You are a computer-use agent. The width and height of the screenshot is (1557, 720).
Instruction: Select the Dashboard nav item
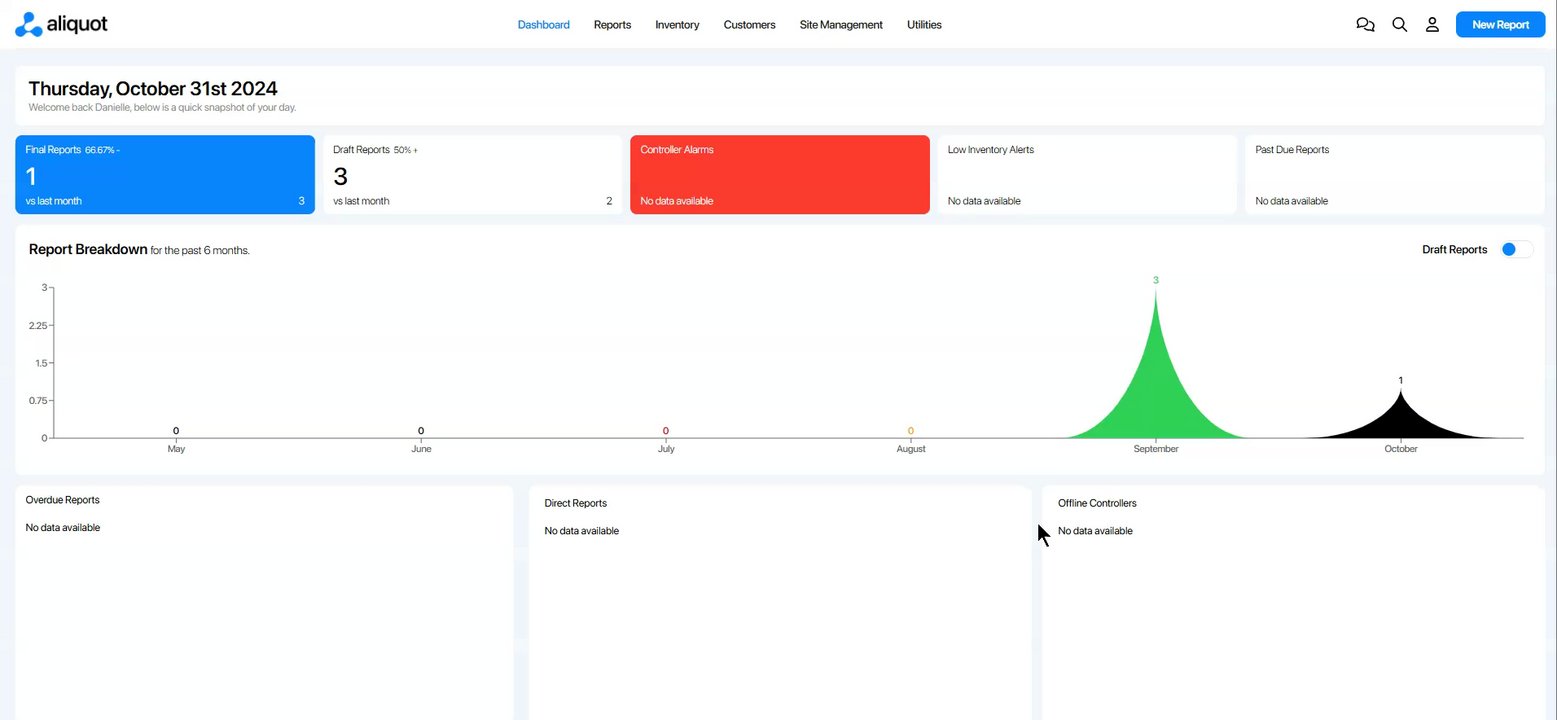543,25
